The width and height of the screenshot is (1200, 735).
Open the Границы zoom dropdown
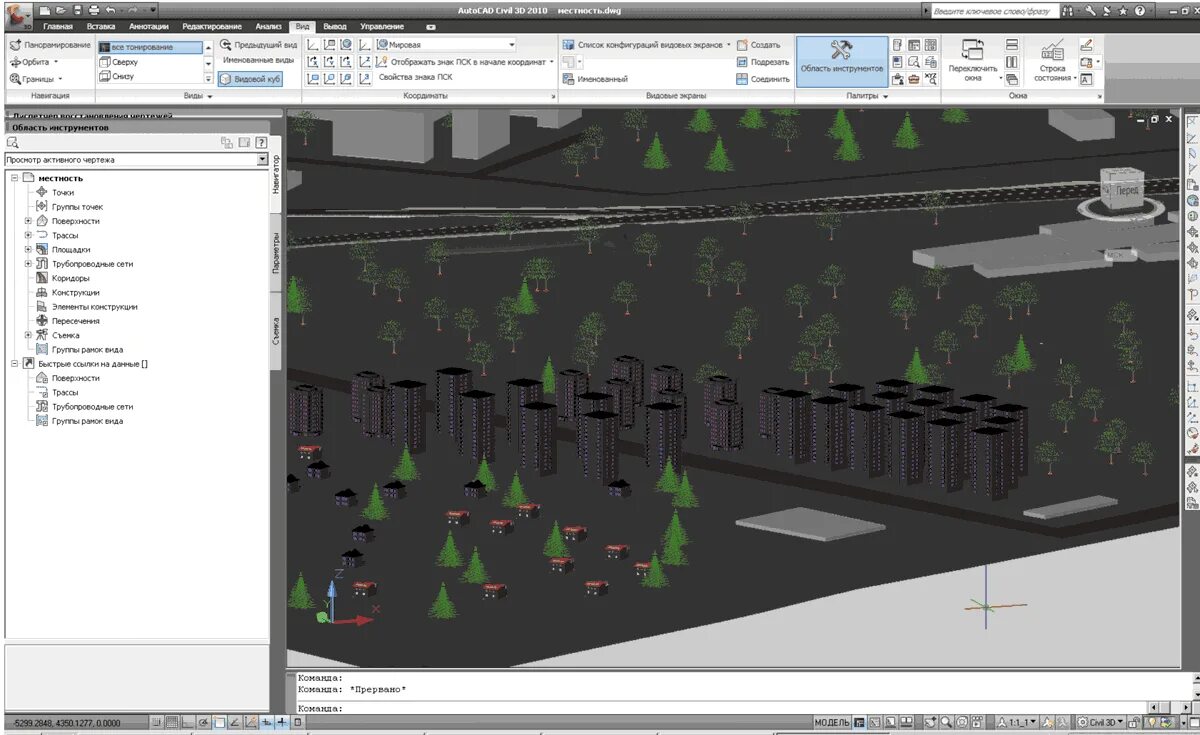coord(60,78)
